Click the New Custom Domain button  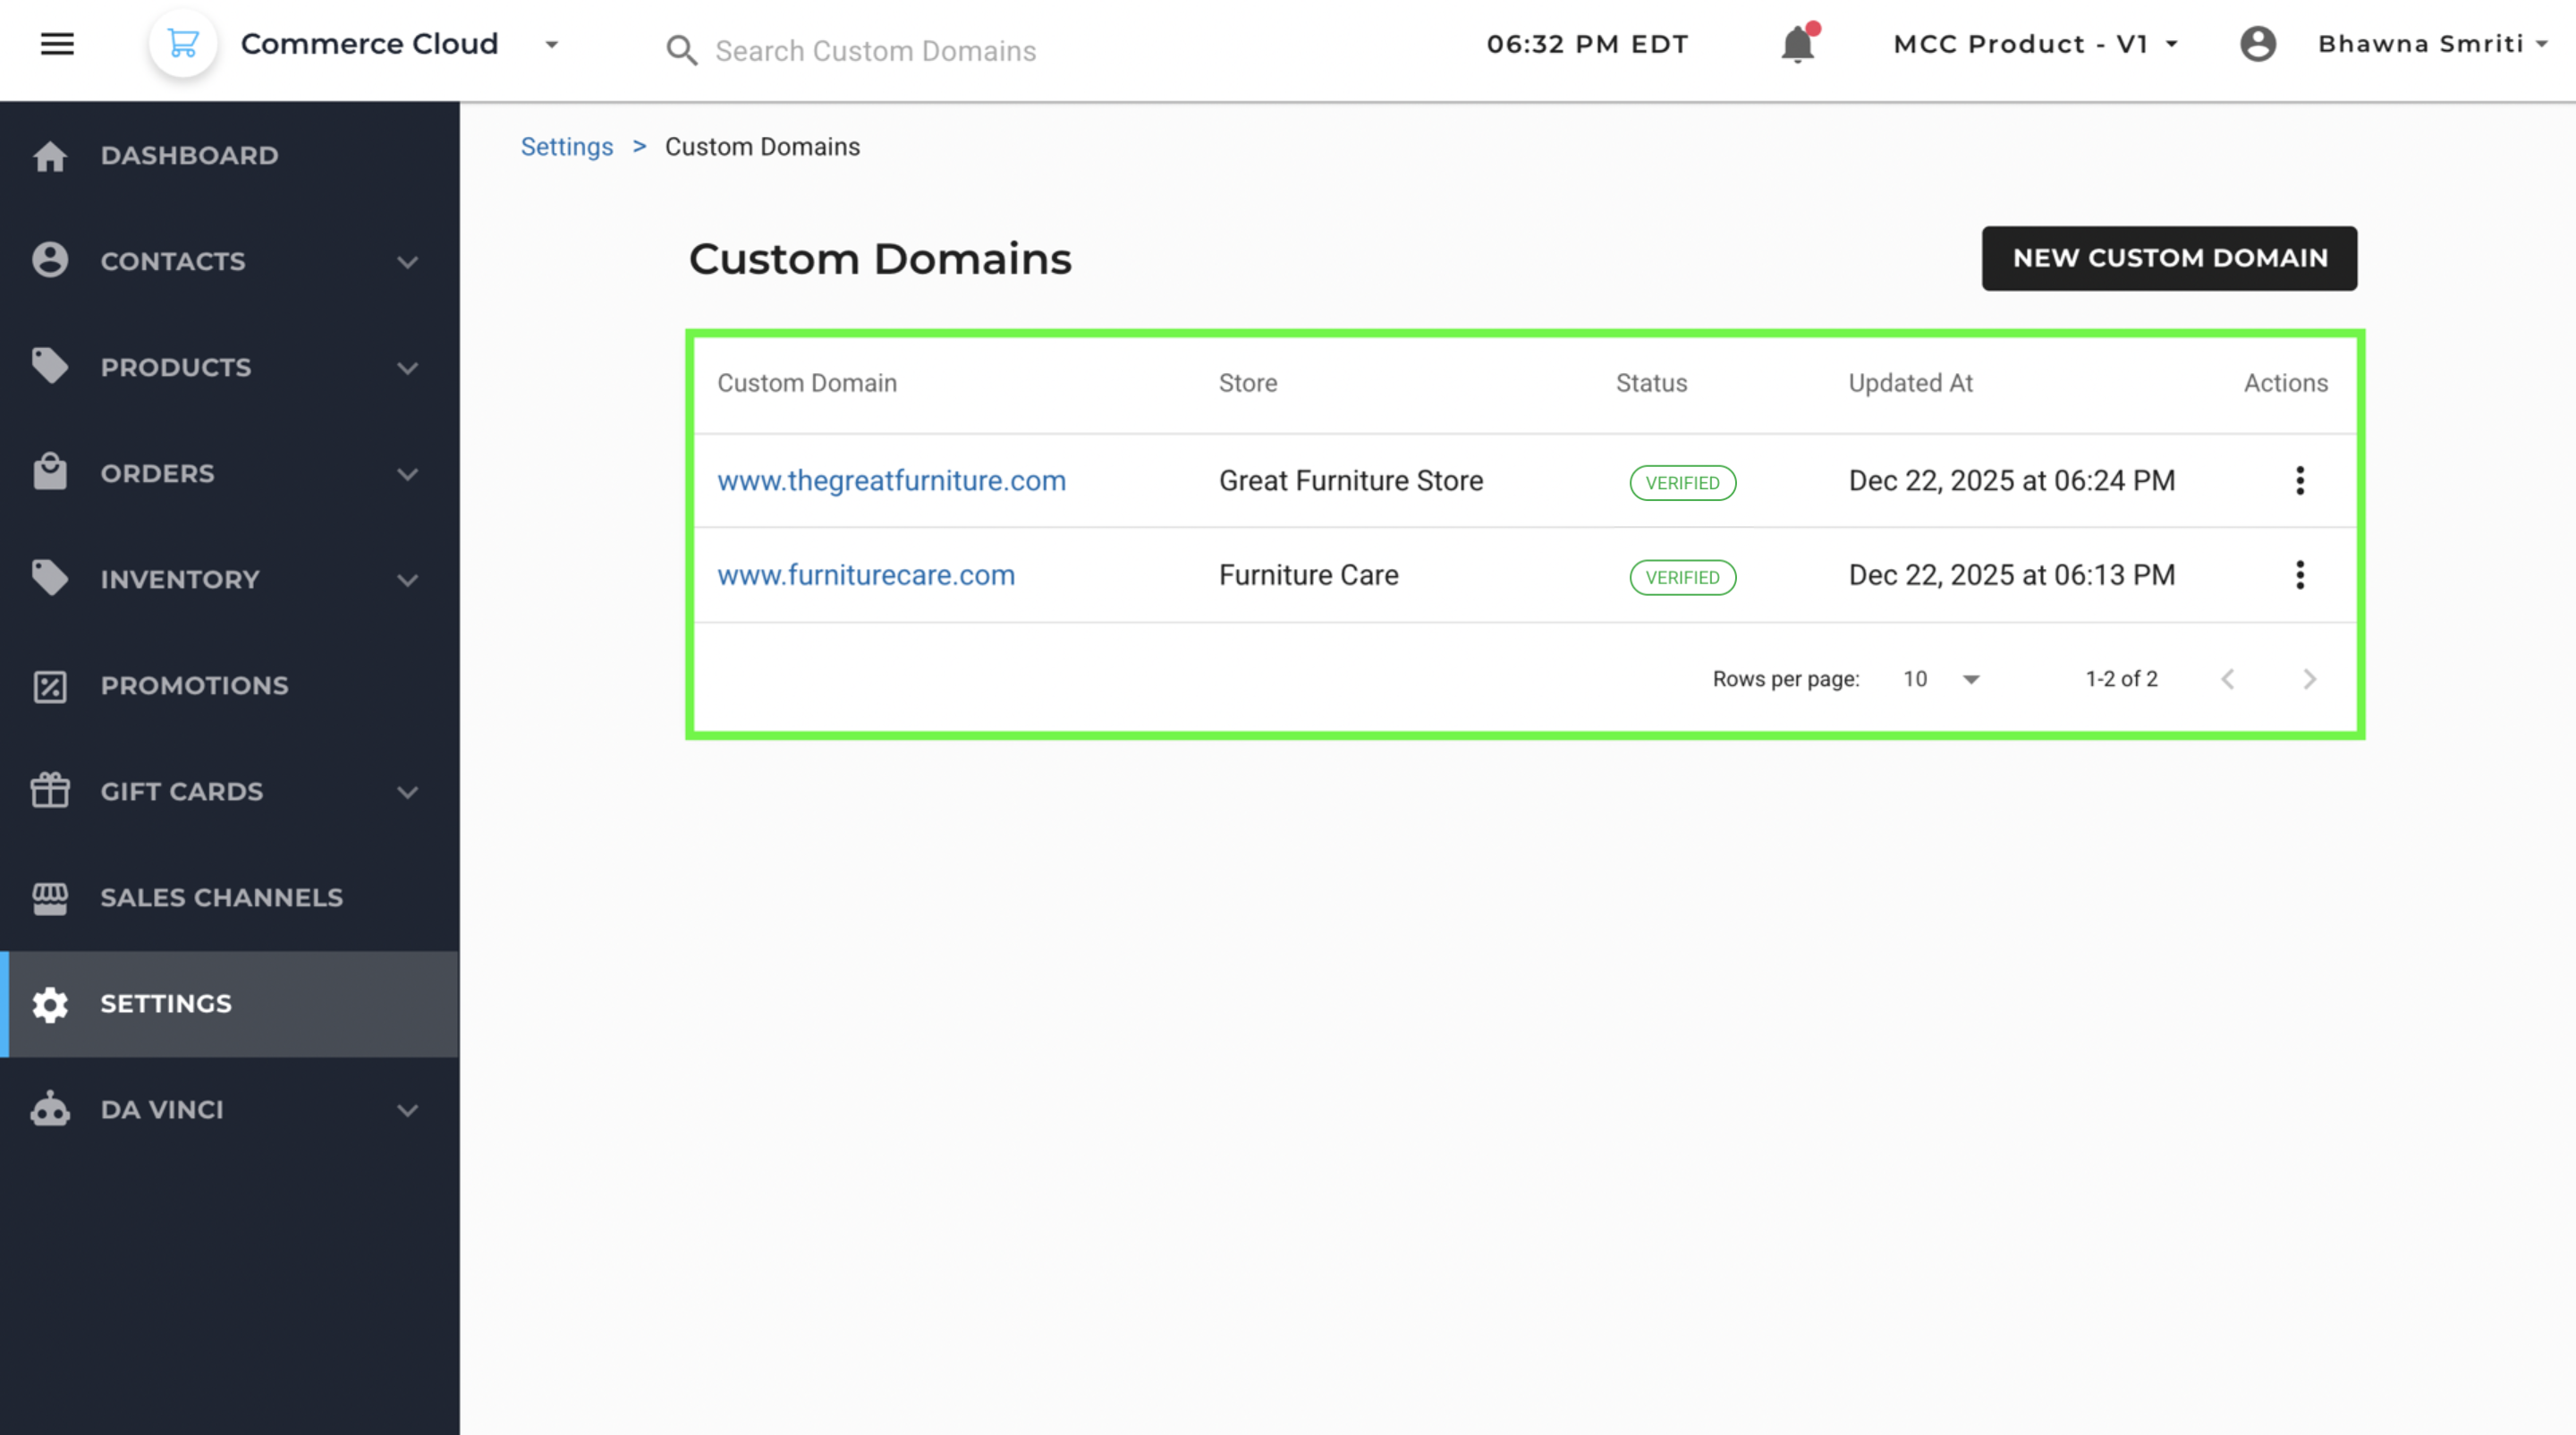click(2169, 258)
